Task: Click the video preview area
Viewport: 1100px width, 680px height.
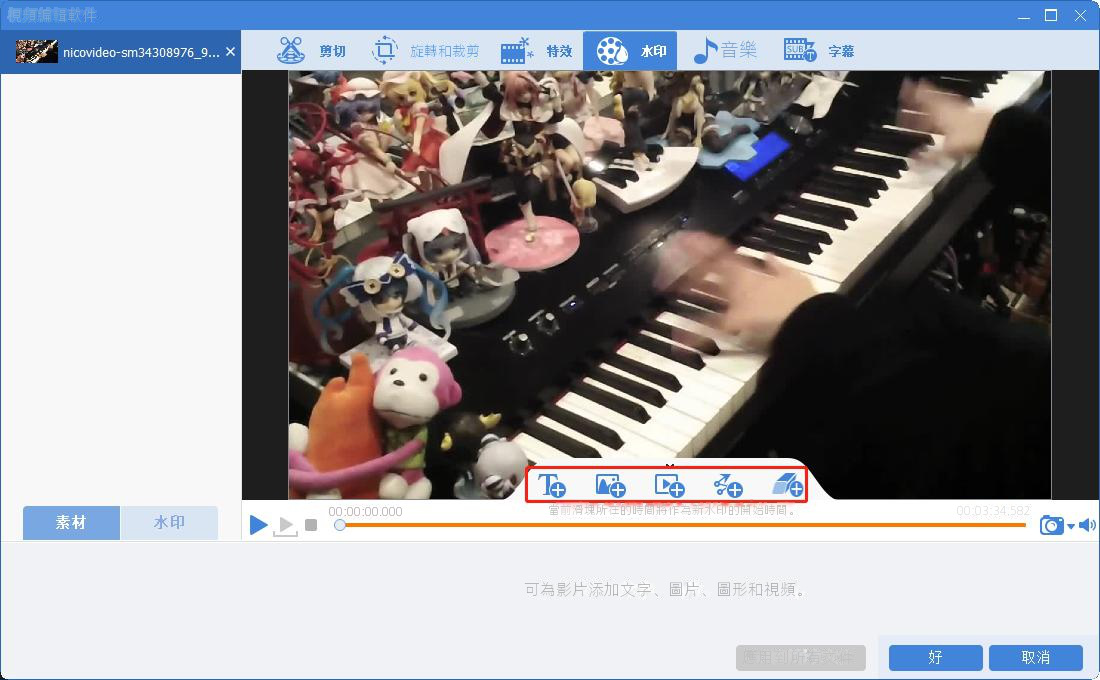Action: (x=669, y=284)
